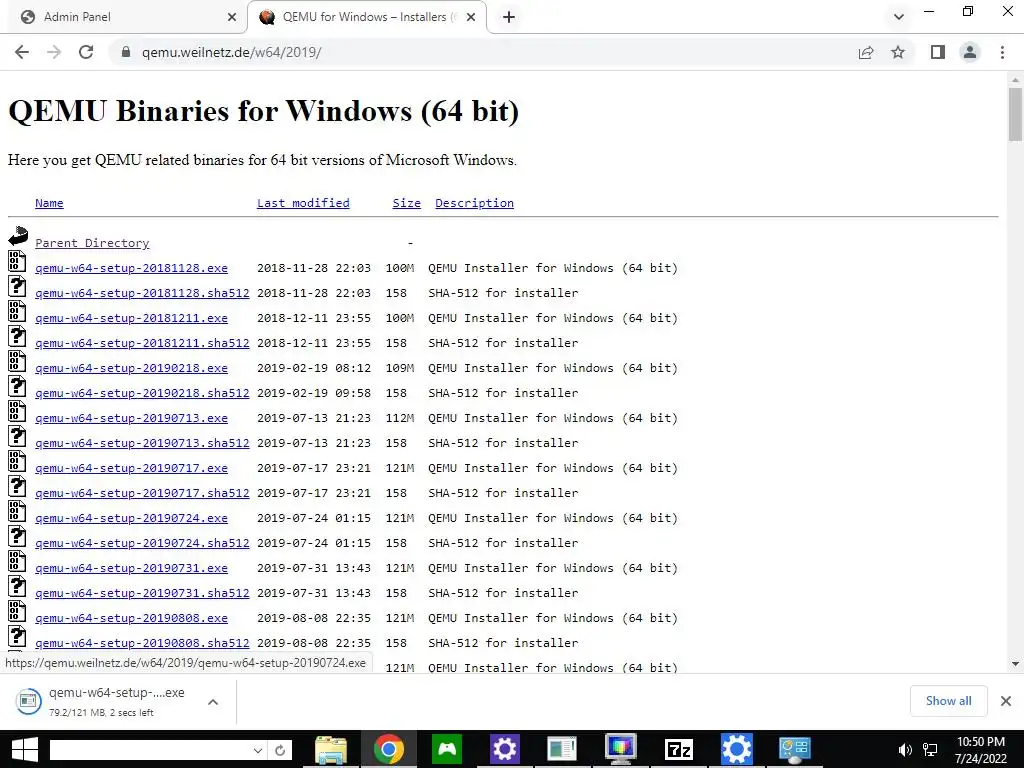Bookmark this page with the star icon
The width and height of the screenshot is (1024, 768).
pyautogui.click(x=898, y=52)
